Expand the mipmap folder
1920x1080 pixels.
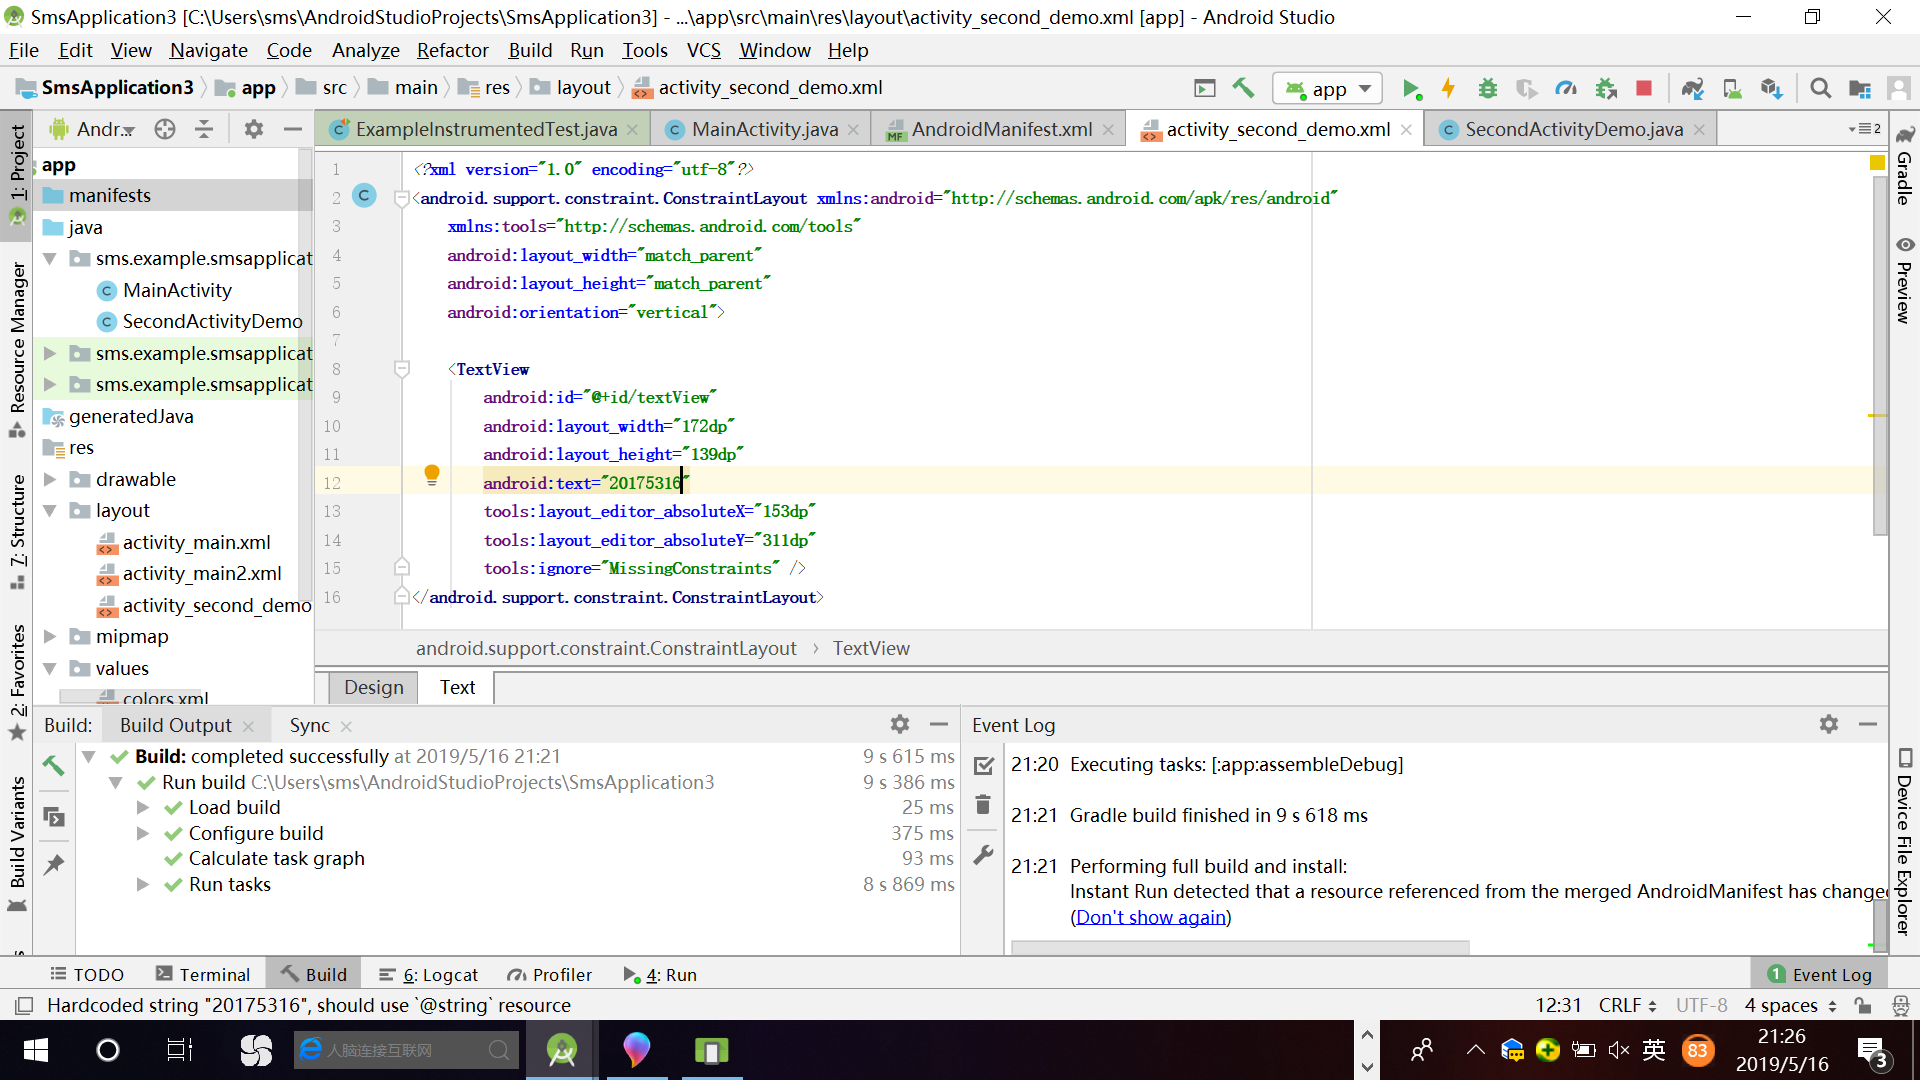49,637
